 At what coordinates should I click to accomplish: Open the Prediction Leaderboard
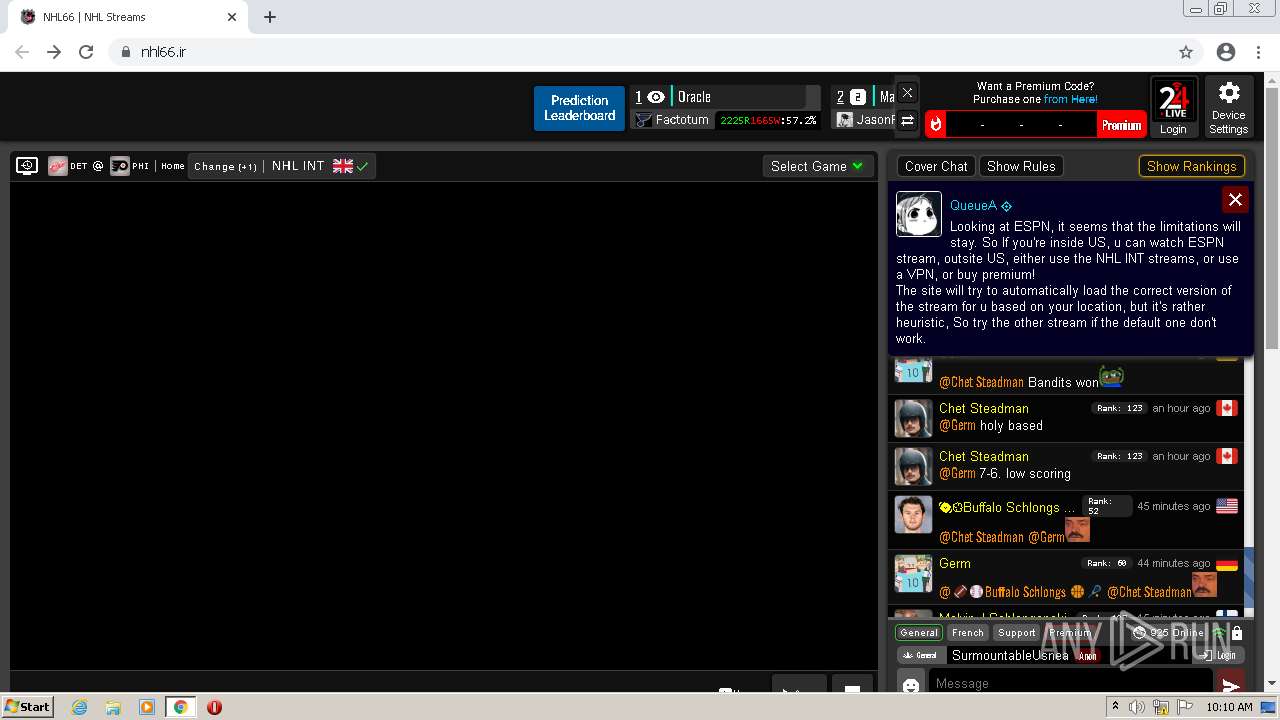(579, 108)
